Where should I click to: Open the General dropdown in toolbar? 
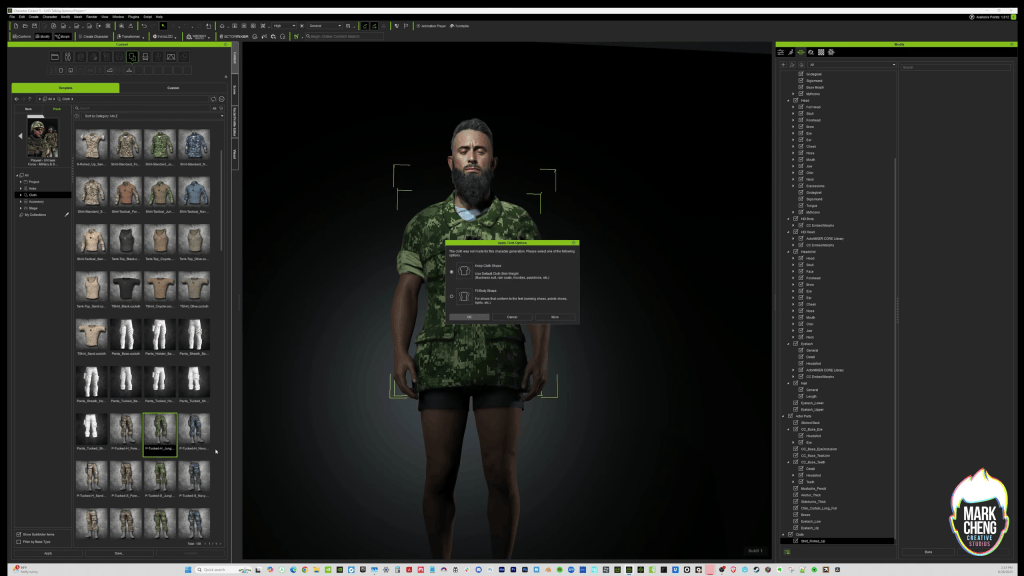pos(325,26)
